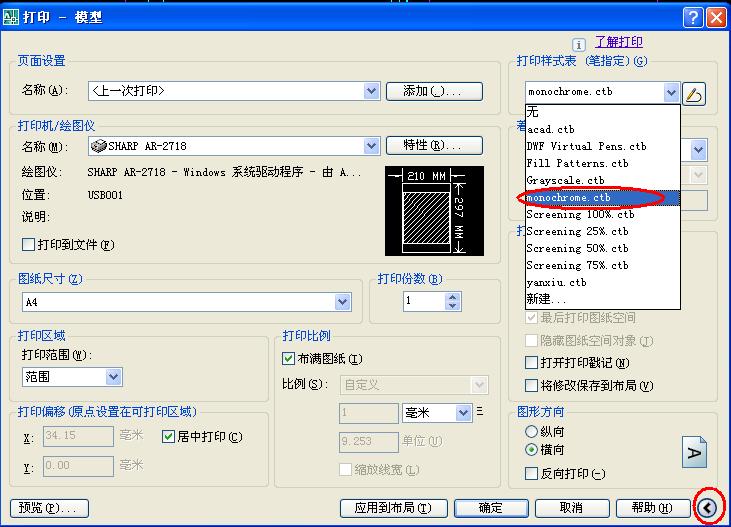Increase print copies with up arrow
Image resolution: width=731 pixels, height=527 pixels.
pyautogui.click(x=453, y=296)
